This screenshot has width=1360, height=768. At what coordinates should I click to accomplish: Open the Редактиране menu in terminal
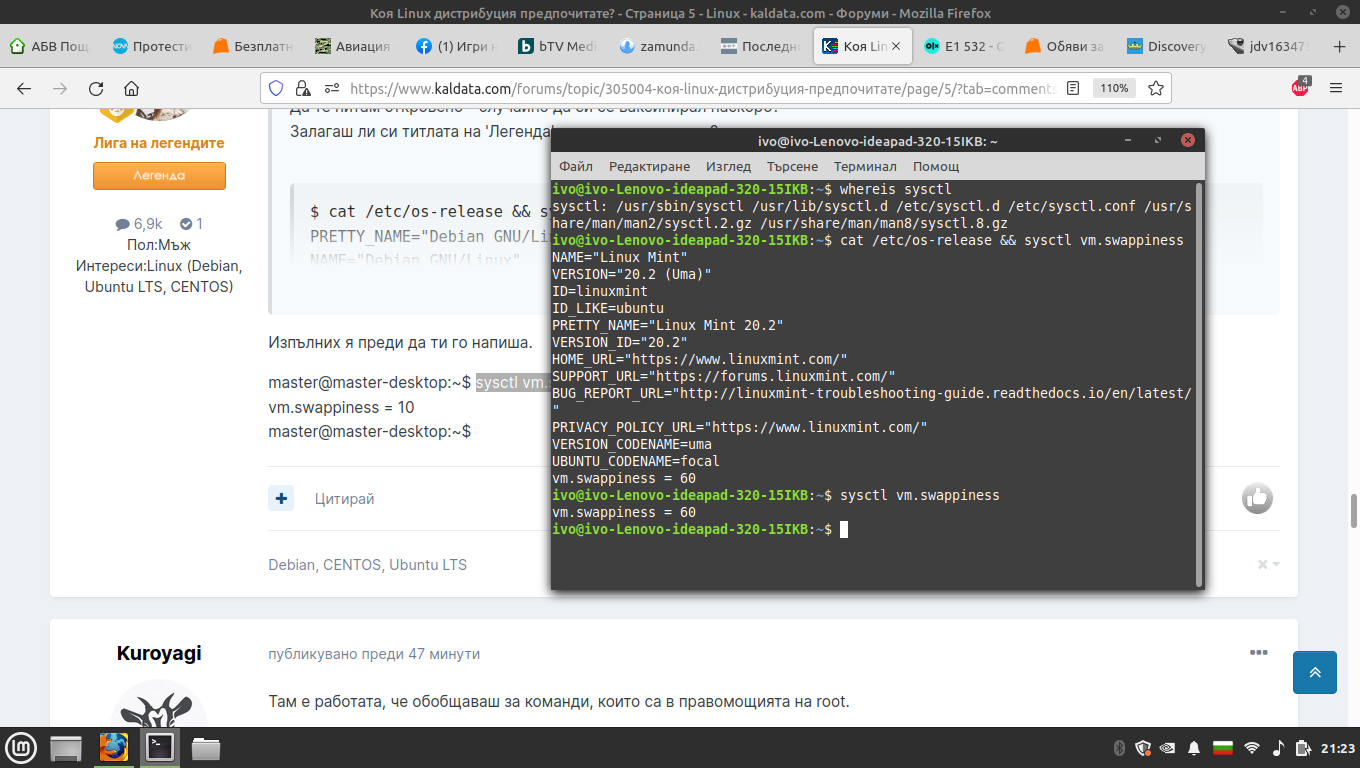649,166
